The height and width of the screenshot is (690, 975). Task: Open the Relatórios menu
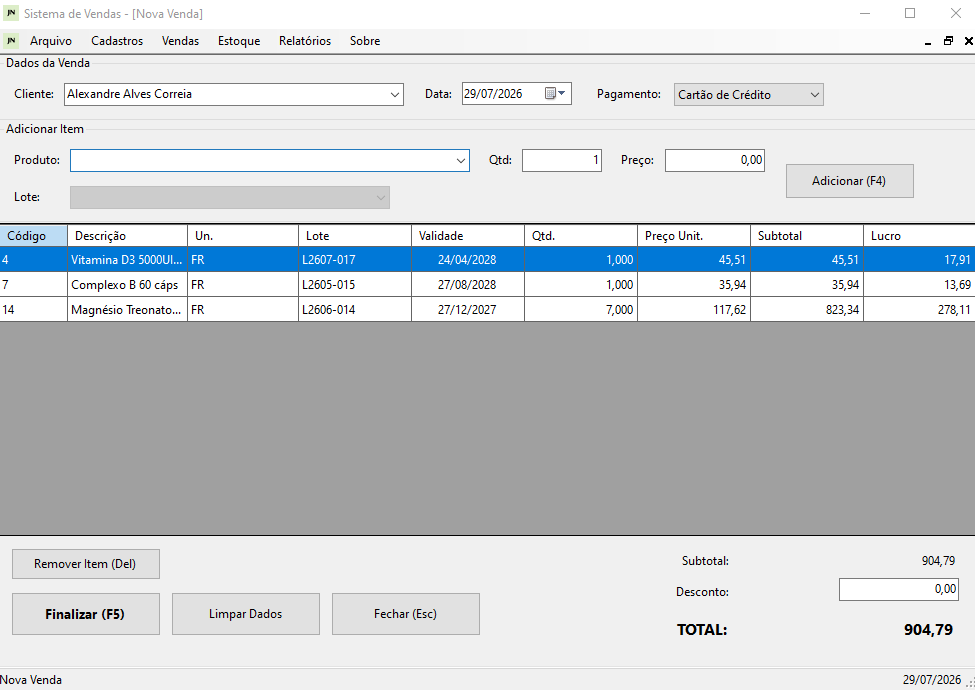click(x=305, y=41)
